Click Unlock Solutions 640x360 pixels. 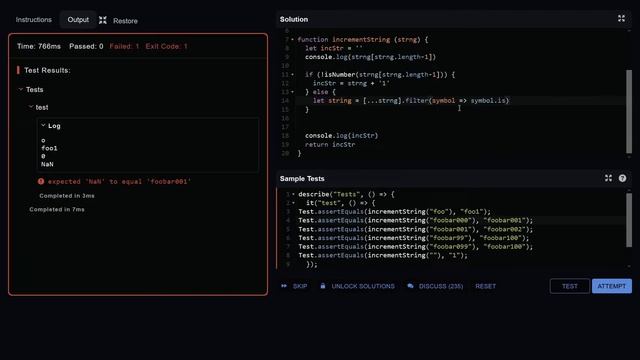363,286
